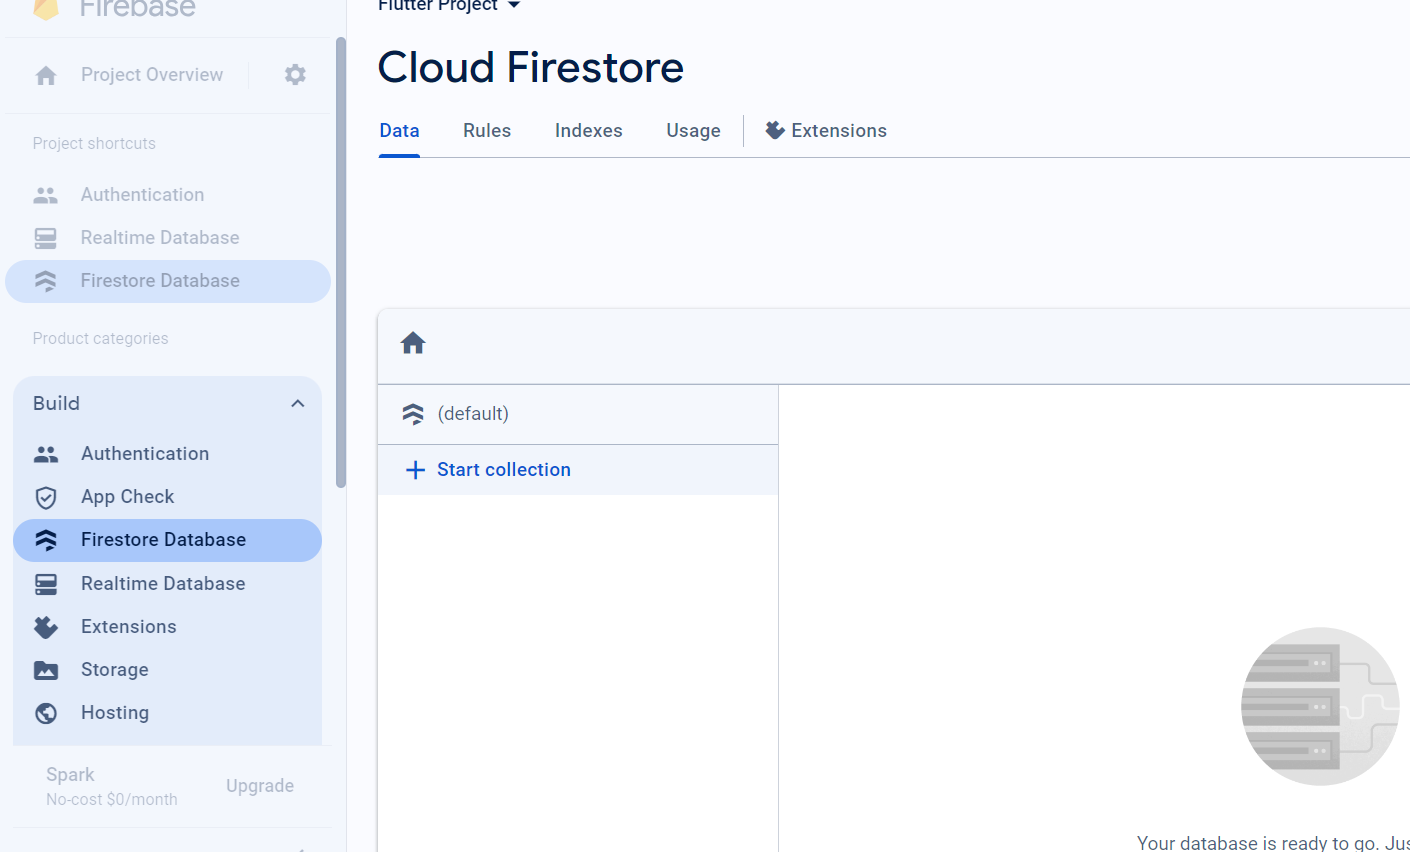Select Hosting in Build menu
1410x852 pixels.
click(x=115, y=713)
